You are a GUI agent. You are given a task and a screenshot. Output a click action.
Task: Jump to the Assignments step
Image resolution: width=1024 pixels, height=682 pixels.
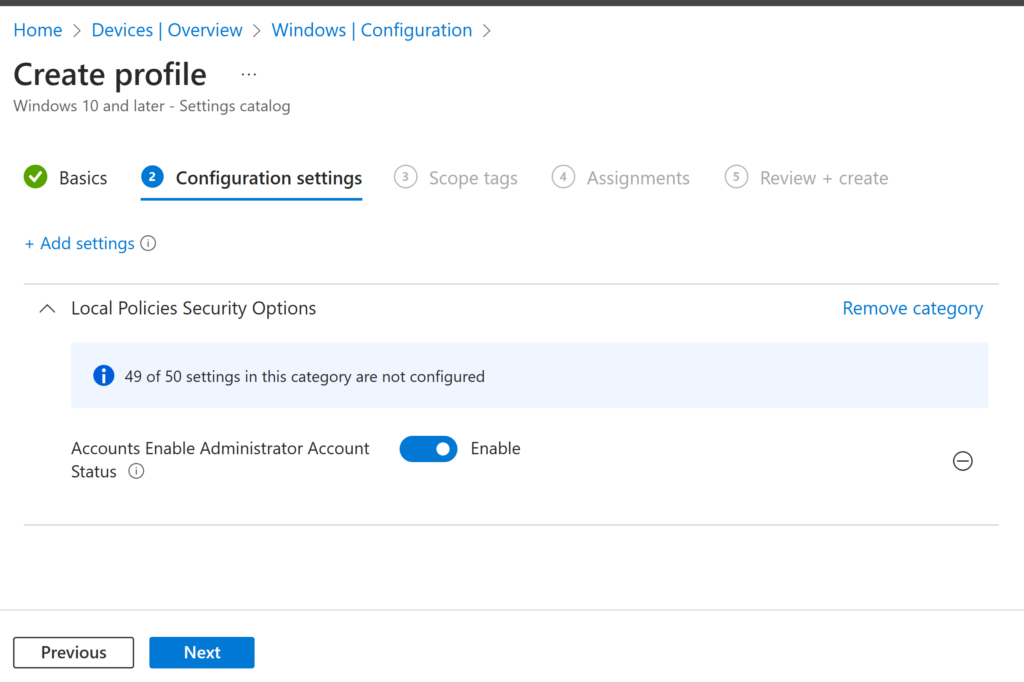(x=637, y=178)
